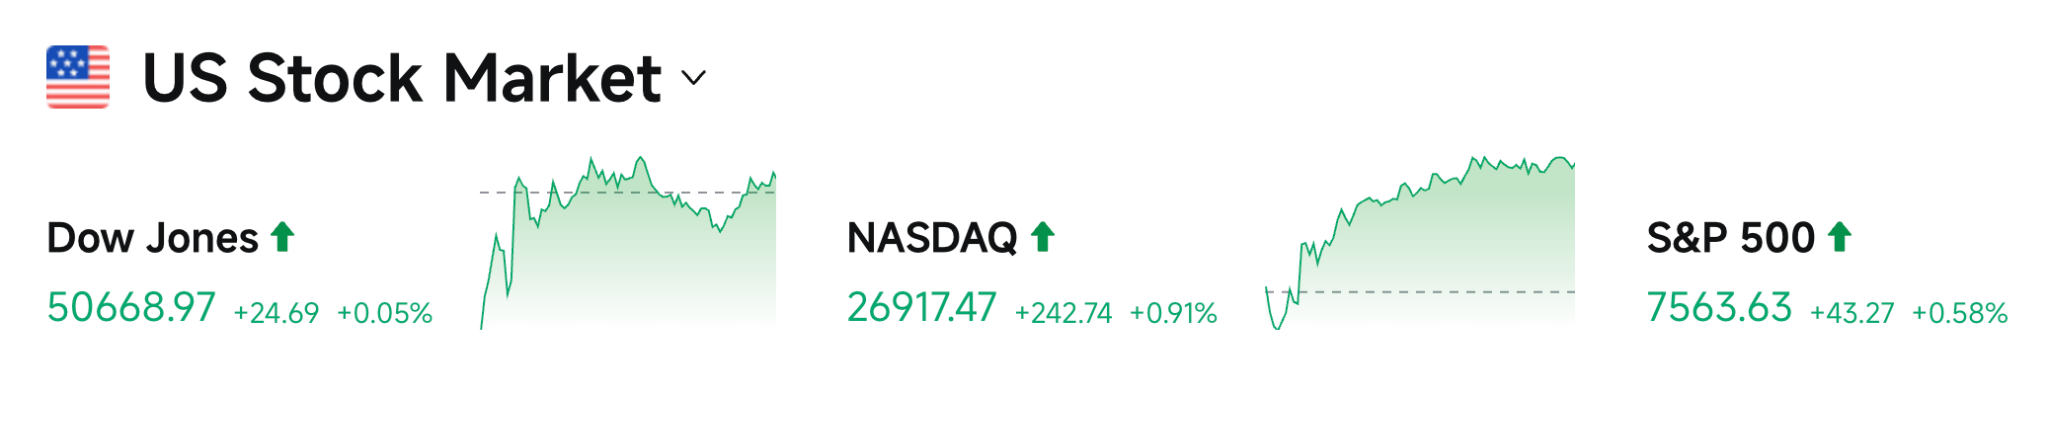Viewport: 2048px width, 423px height.
Task: Click the US flag icon
Action: (x=78, y=77)
